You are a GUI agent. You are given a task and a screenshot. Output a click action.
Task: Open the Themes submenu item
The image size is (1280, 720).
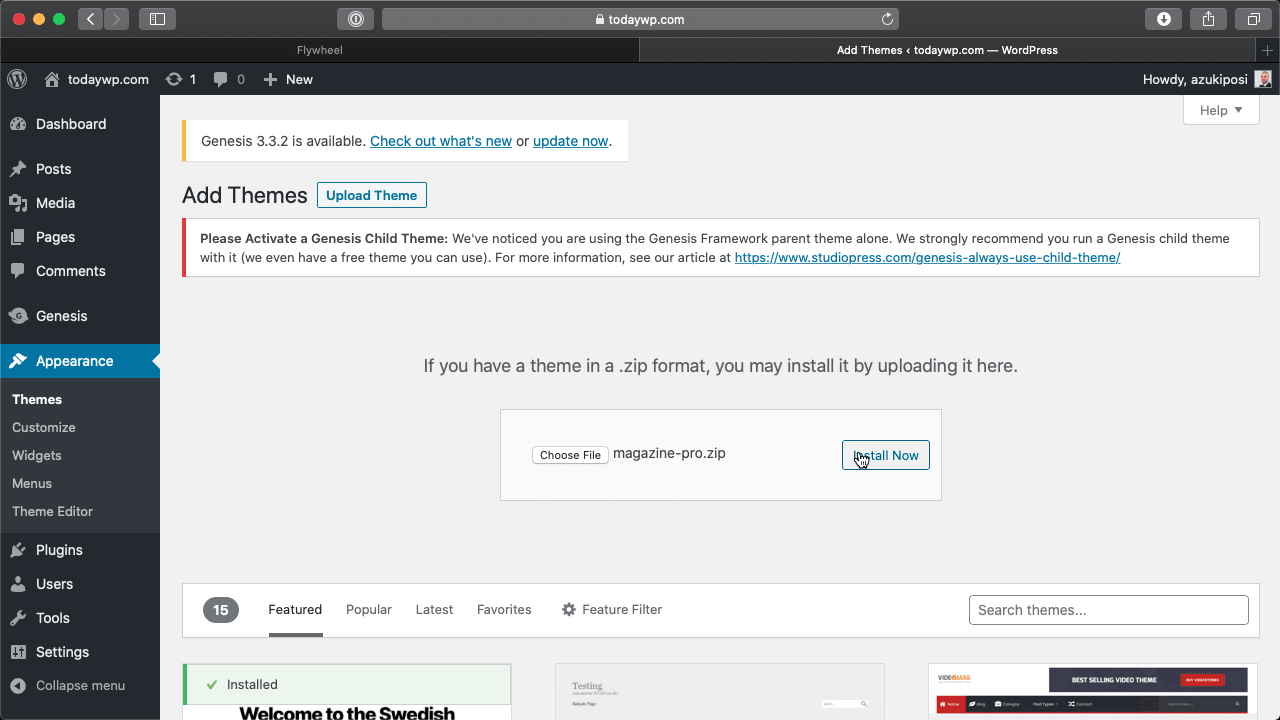coord(37,399)
